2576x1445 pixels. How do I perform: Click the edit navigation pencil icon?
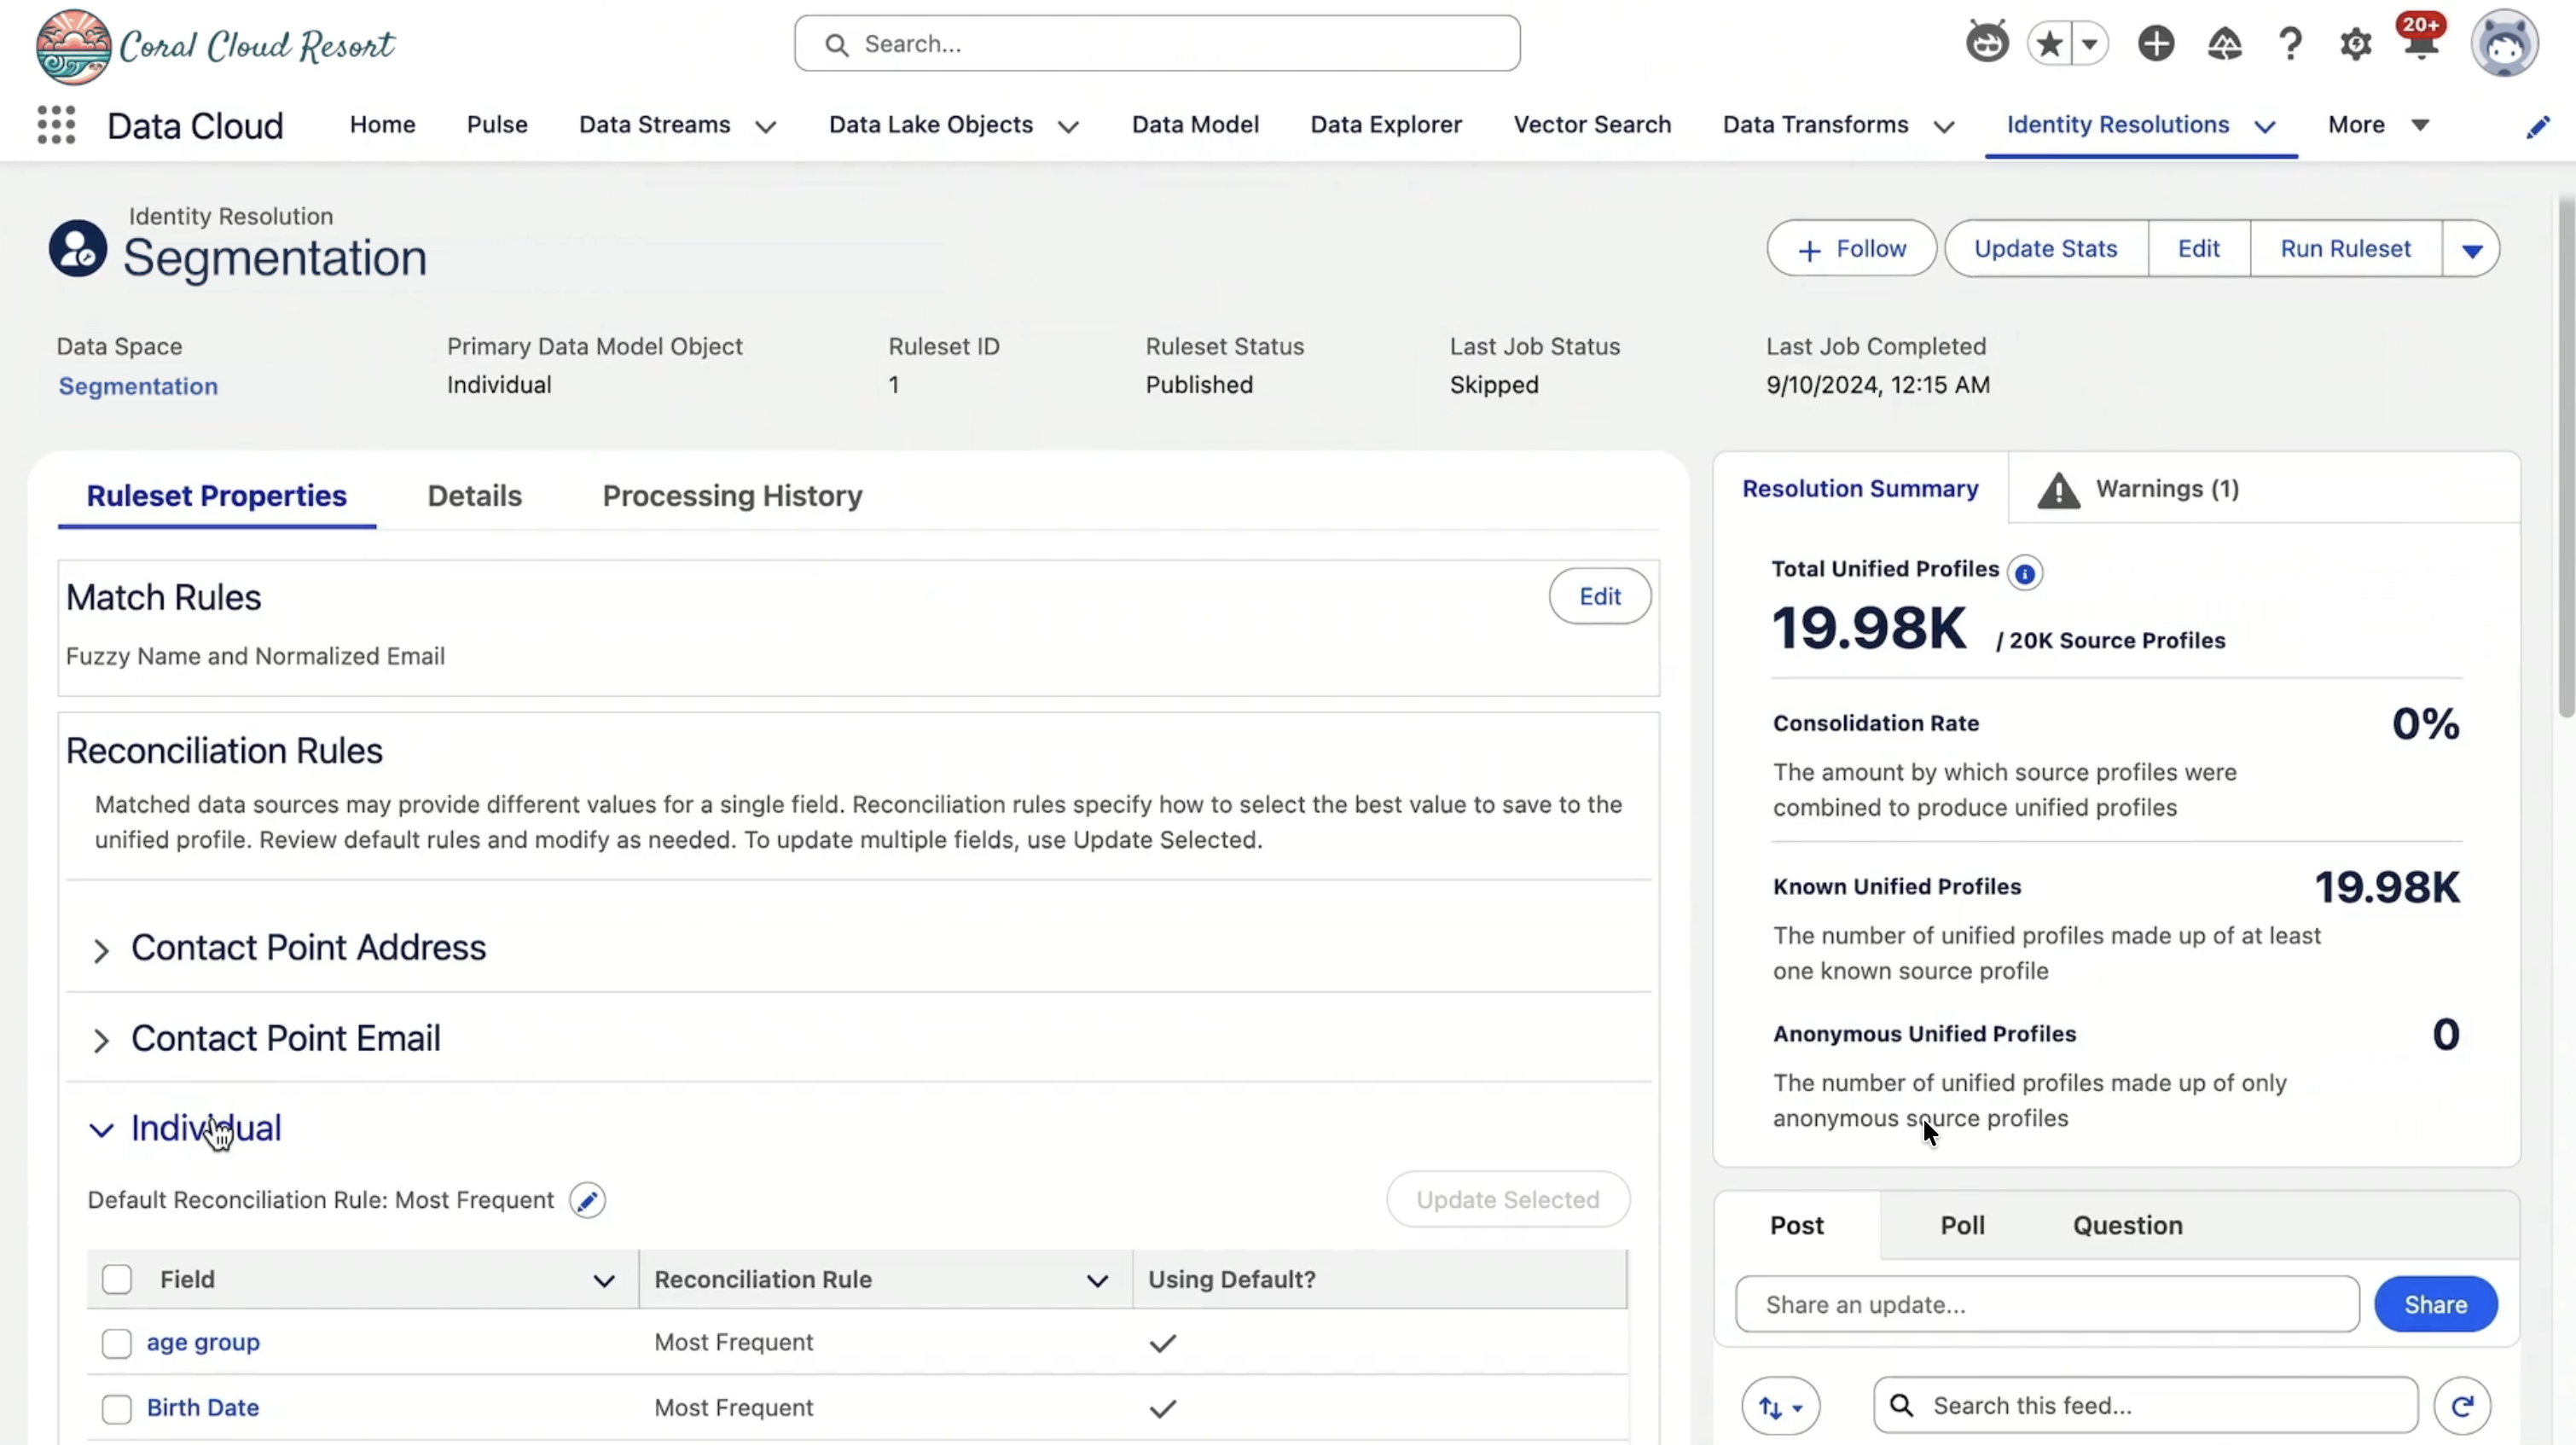pos(2538,127)
